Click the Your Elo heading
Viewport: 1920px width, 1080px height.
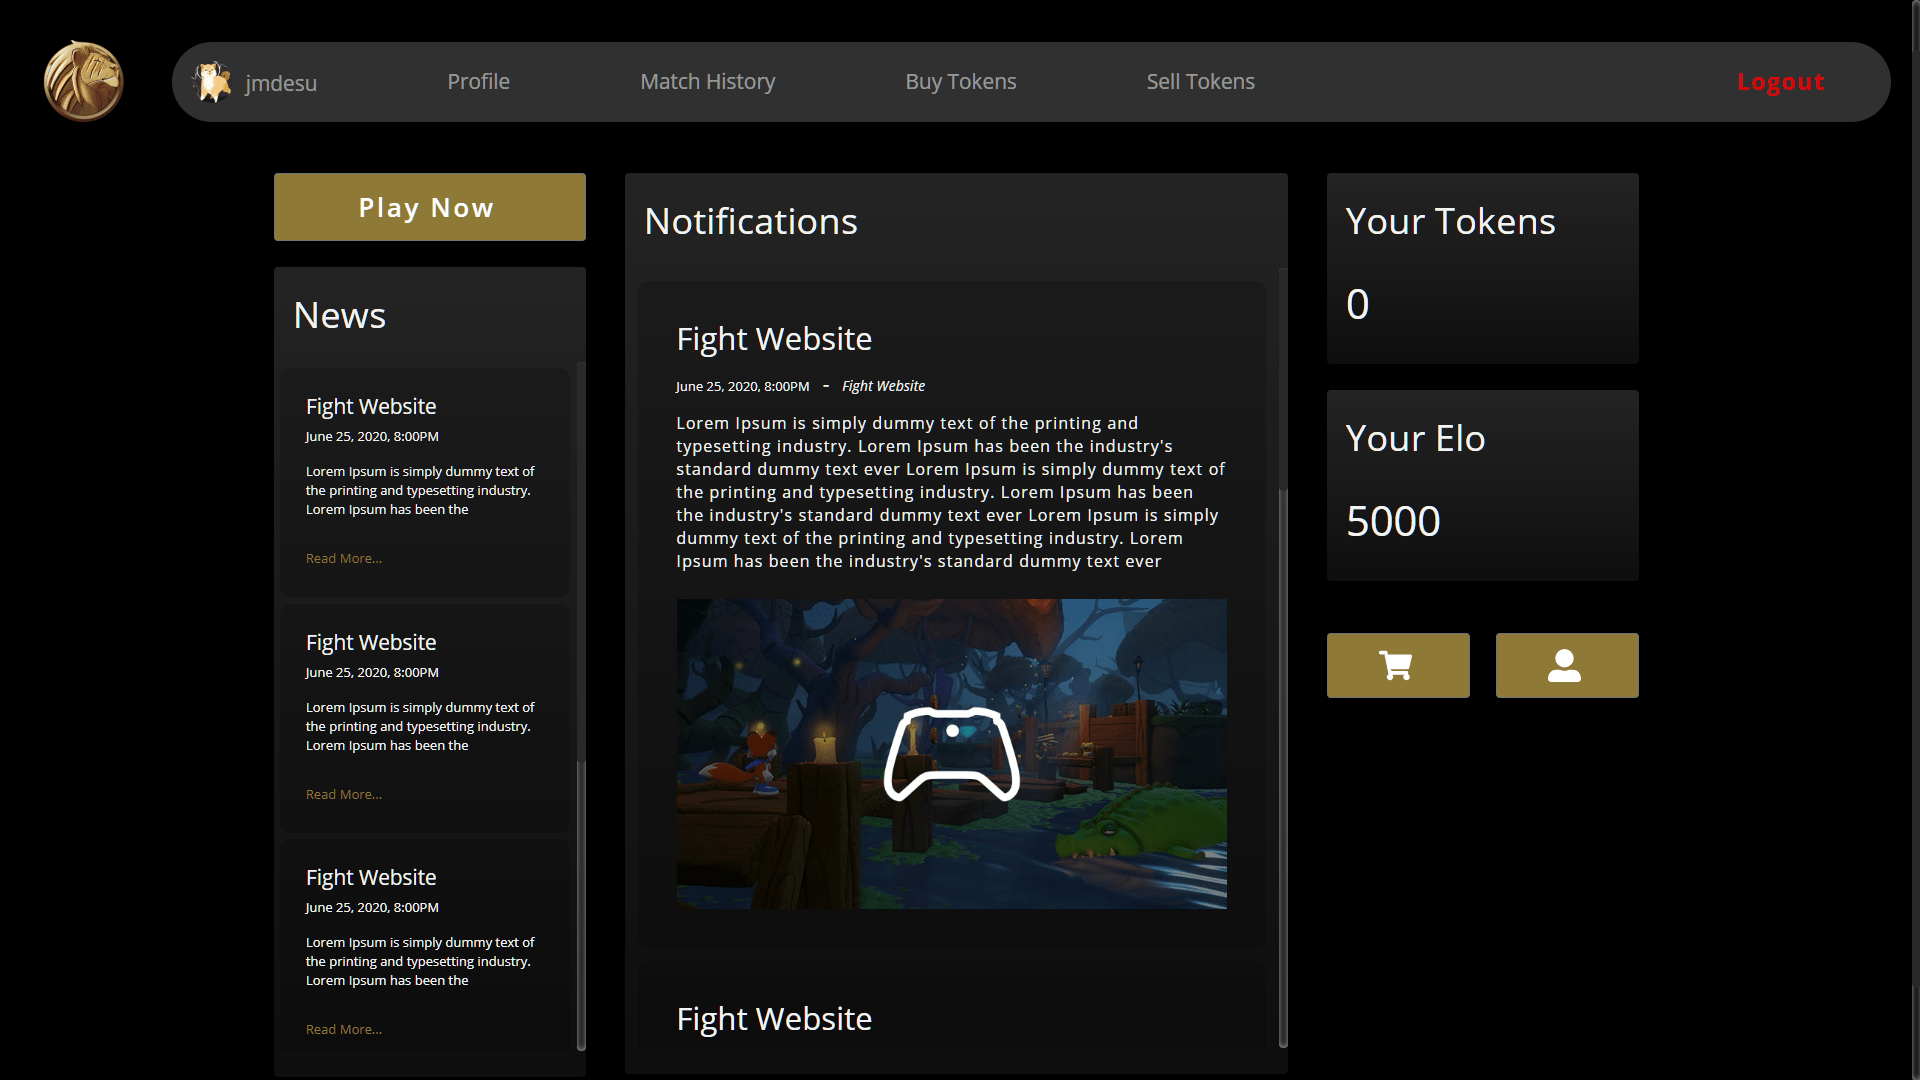(1415, 438)
